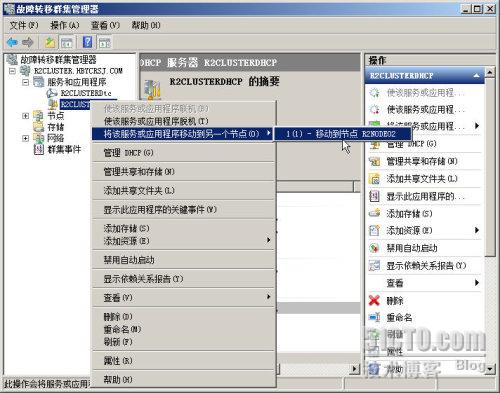Click 添加存储 icon in actions pane
This screenshot has width=500, height=393.
(375, 213)
